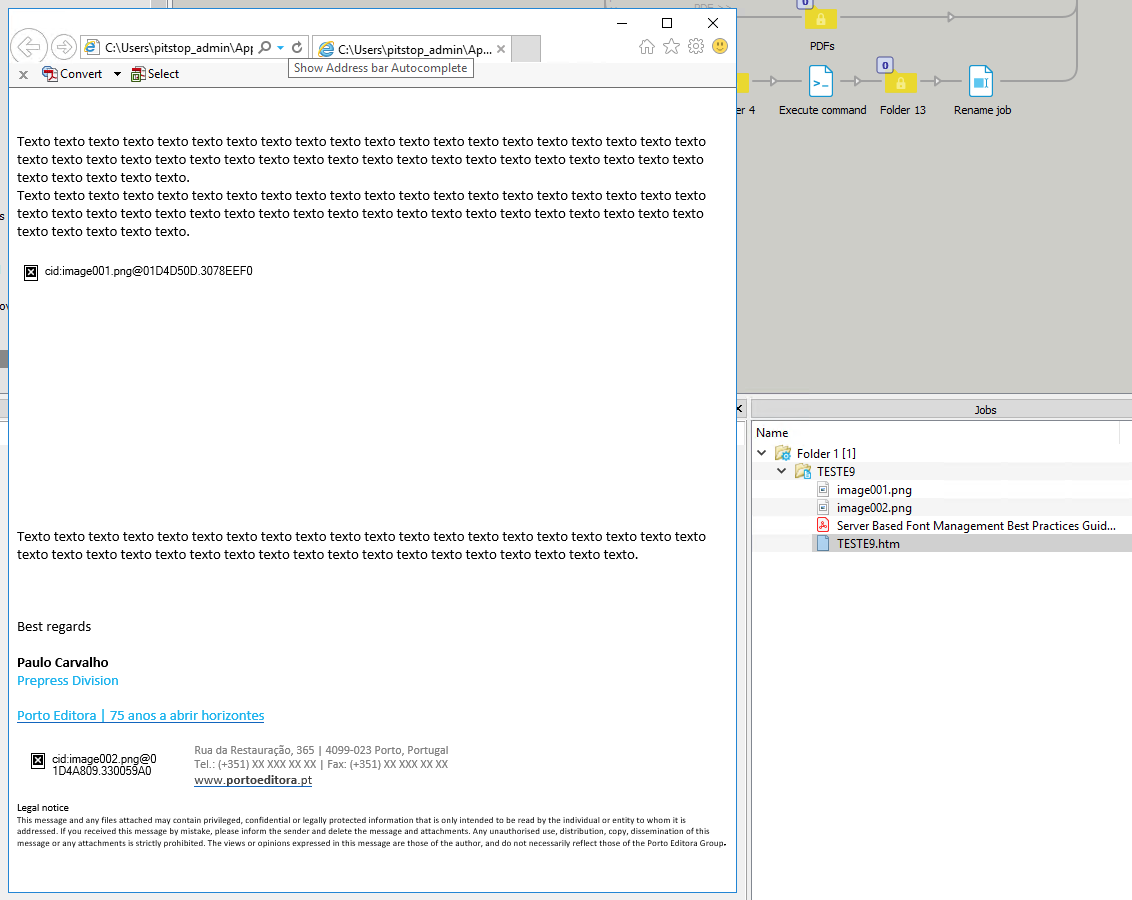
Task: Click the Convert button in the PDF toolbar
Action: [x=72, y=74]
